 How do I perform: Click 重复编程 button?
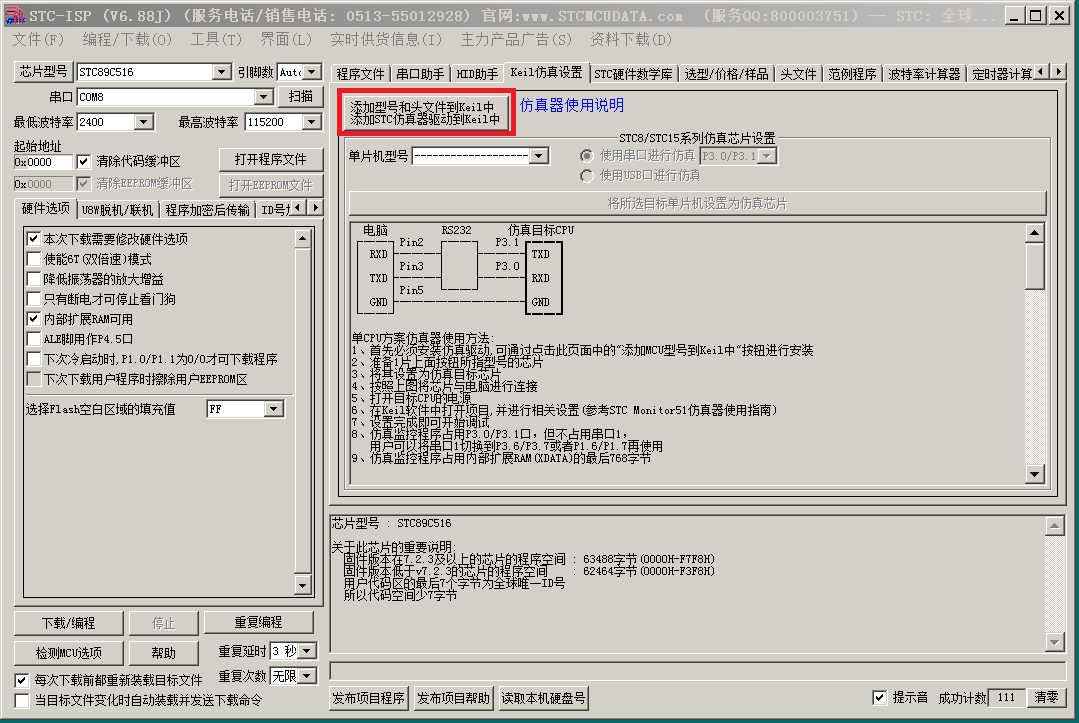pos(258,623)
